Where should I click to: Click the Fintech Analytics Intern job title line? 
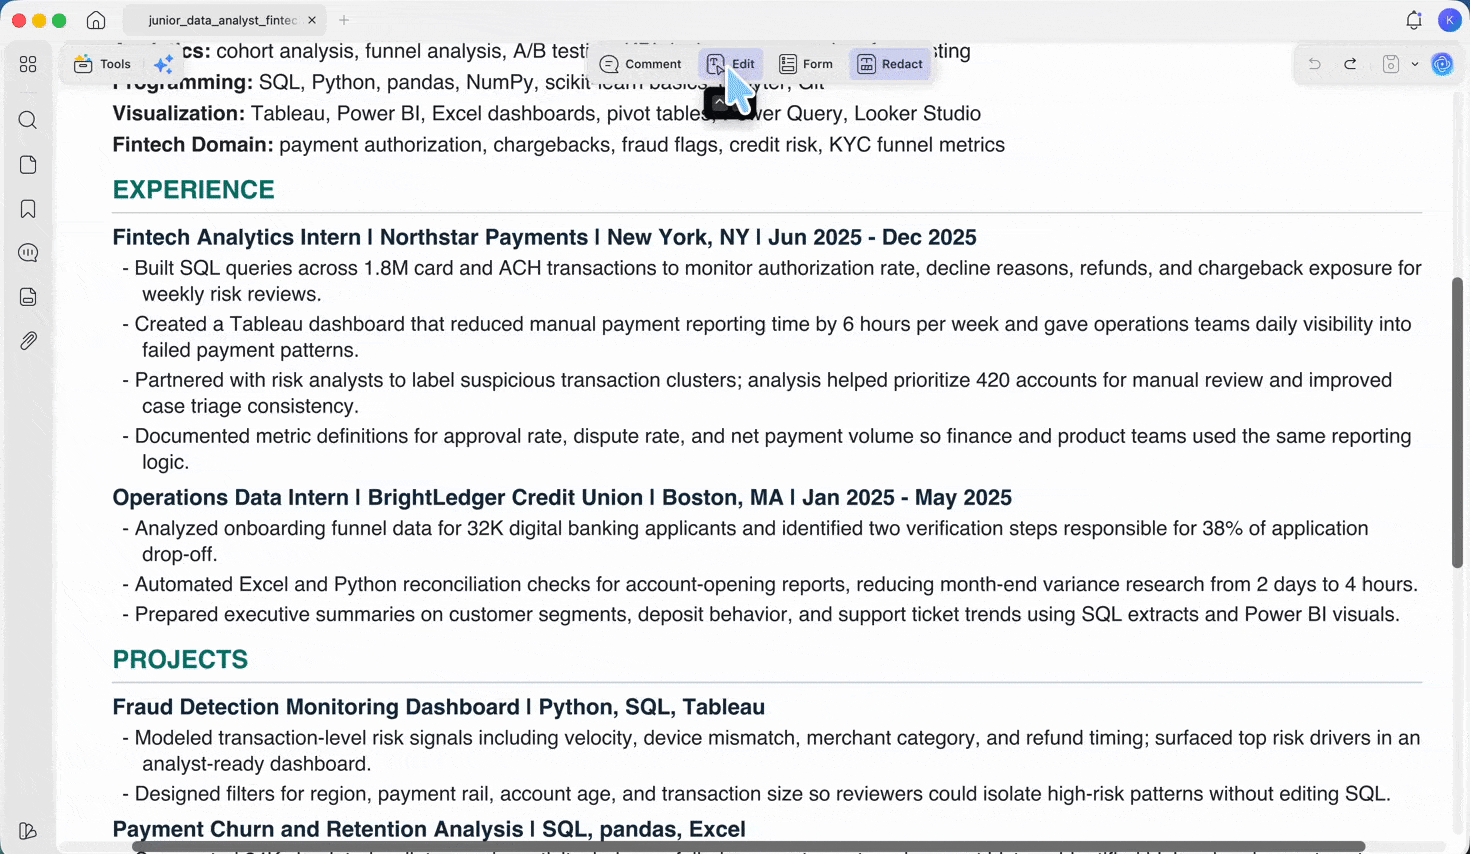point(544,237)
